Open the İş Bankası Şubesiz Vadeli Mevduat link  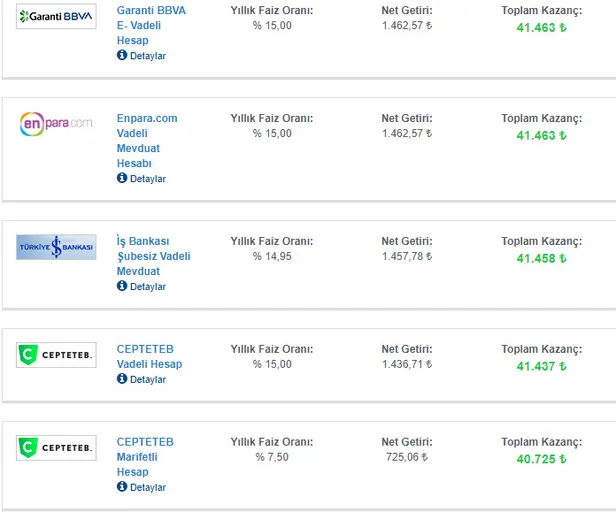coord(152,256)
